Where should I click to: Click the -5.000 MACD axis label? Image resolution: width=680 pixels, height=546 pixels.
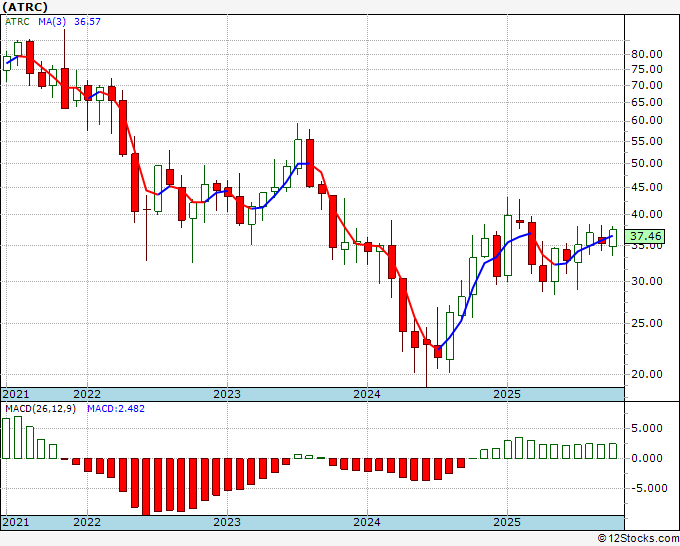click(645, 488)
